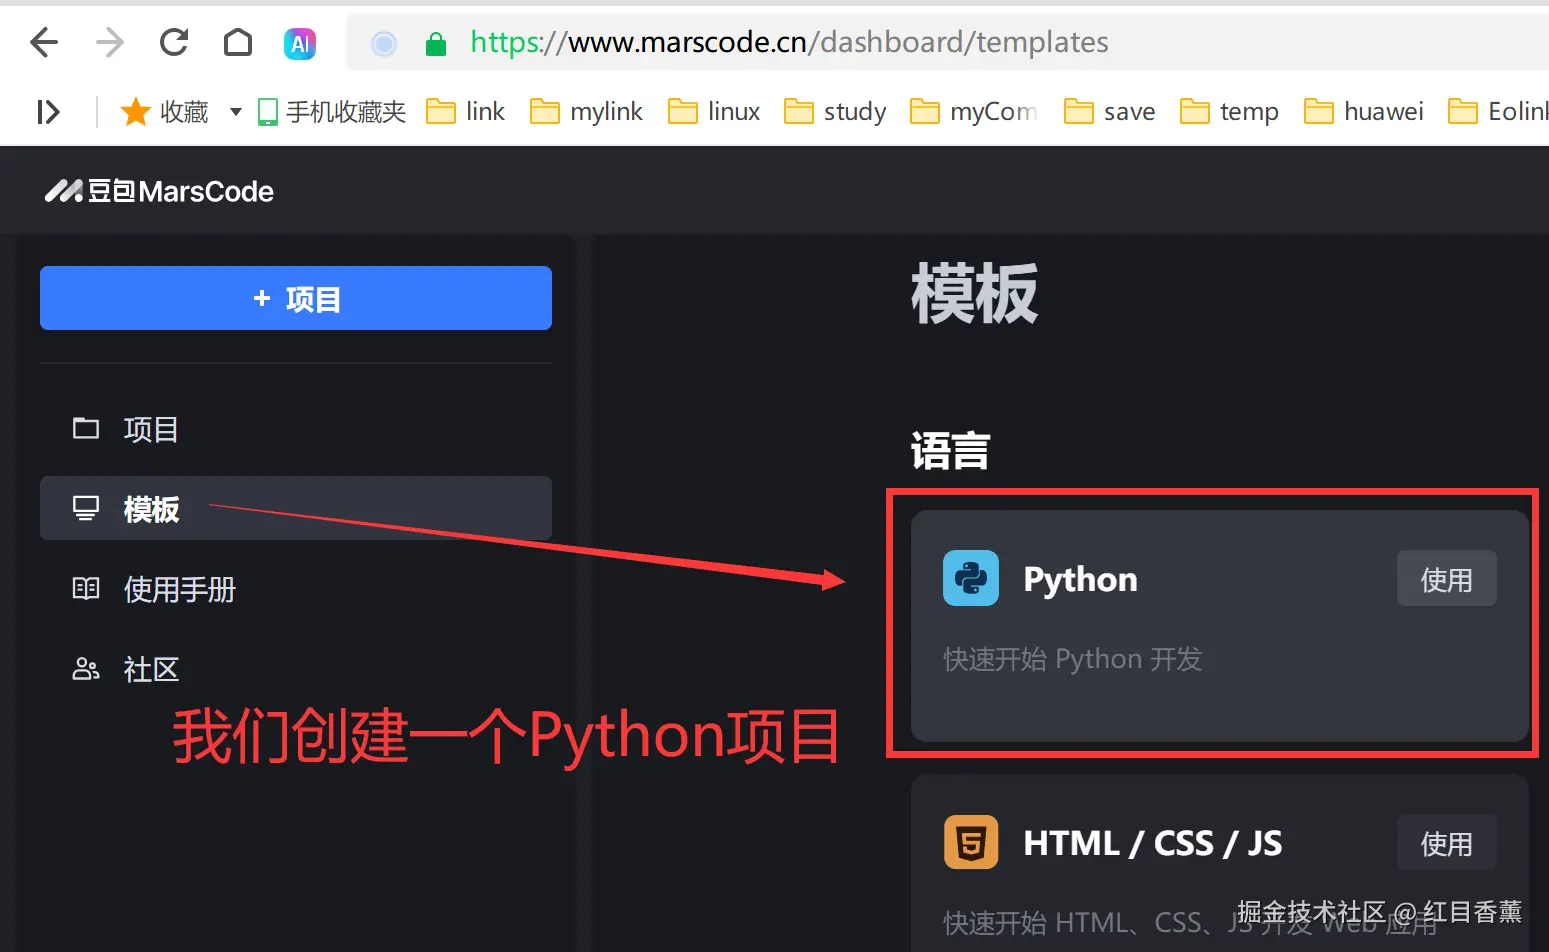The image size is (1549, 952).
Task: Open 项目 in the sidebar
Action: point(296,429)
